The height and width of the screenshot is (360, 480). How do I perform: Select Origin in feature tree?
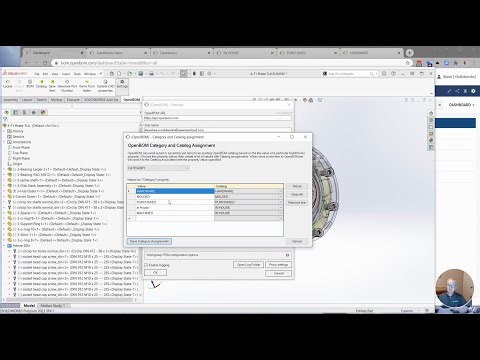(x=17, y=164)
